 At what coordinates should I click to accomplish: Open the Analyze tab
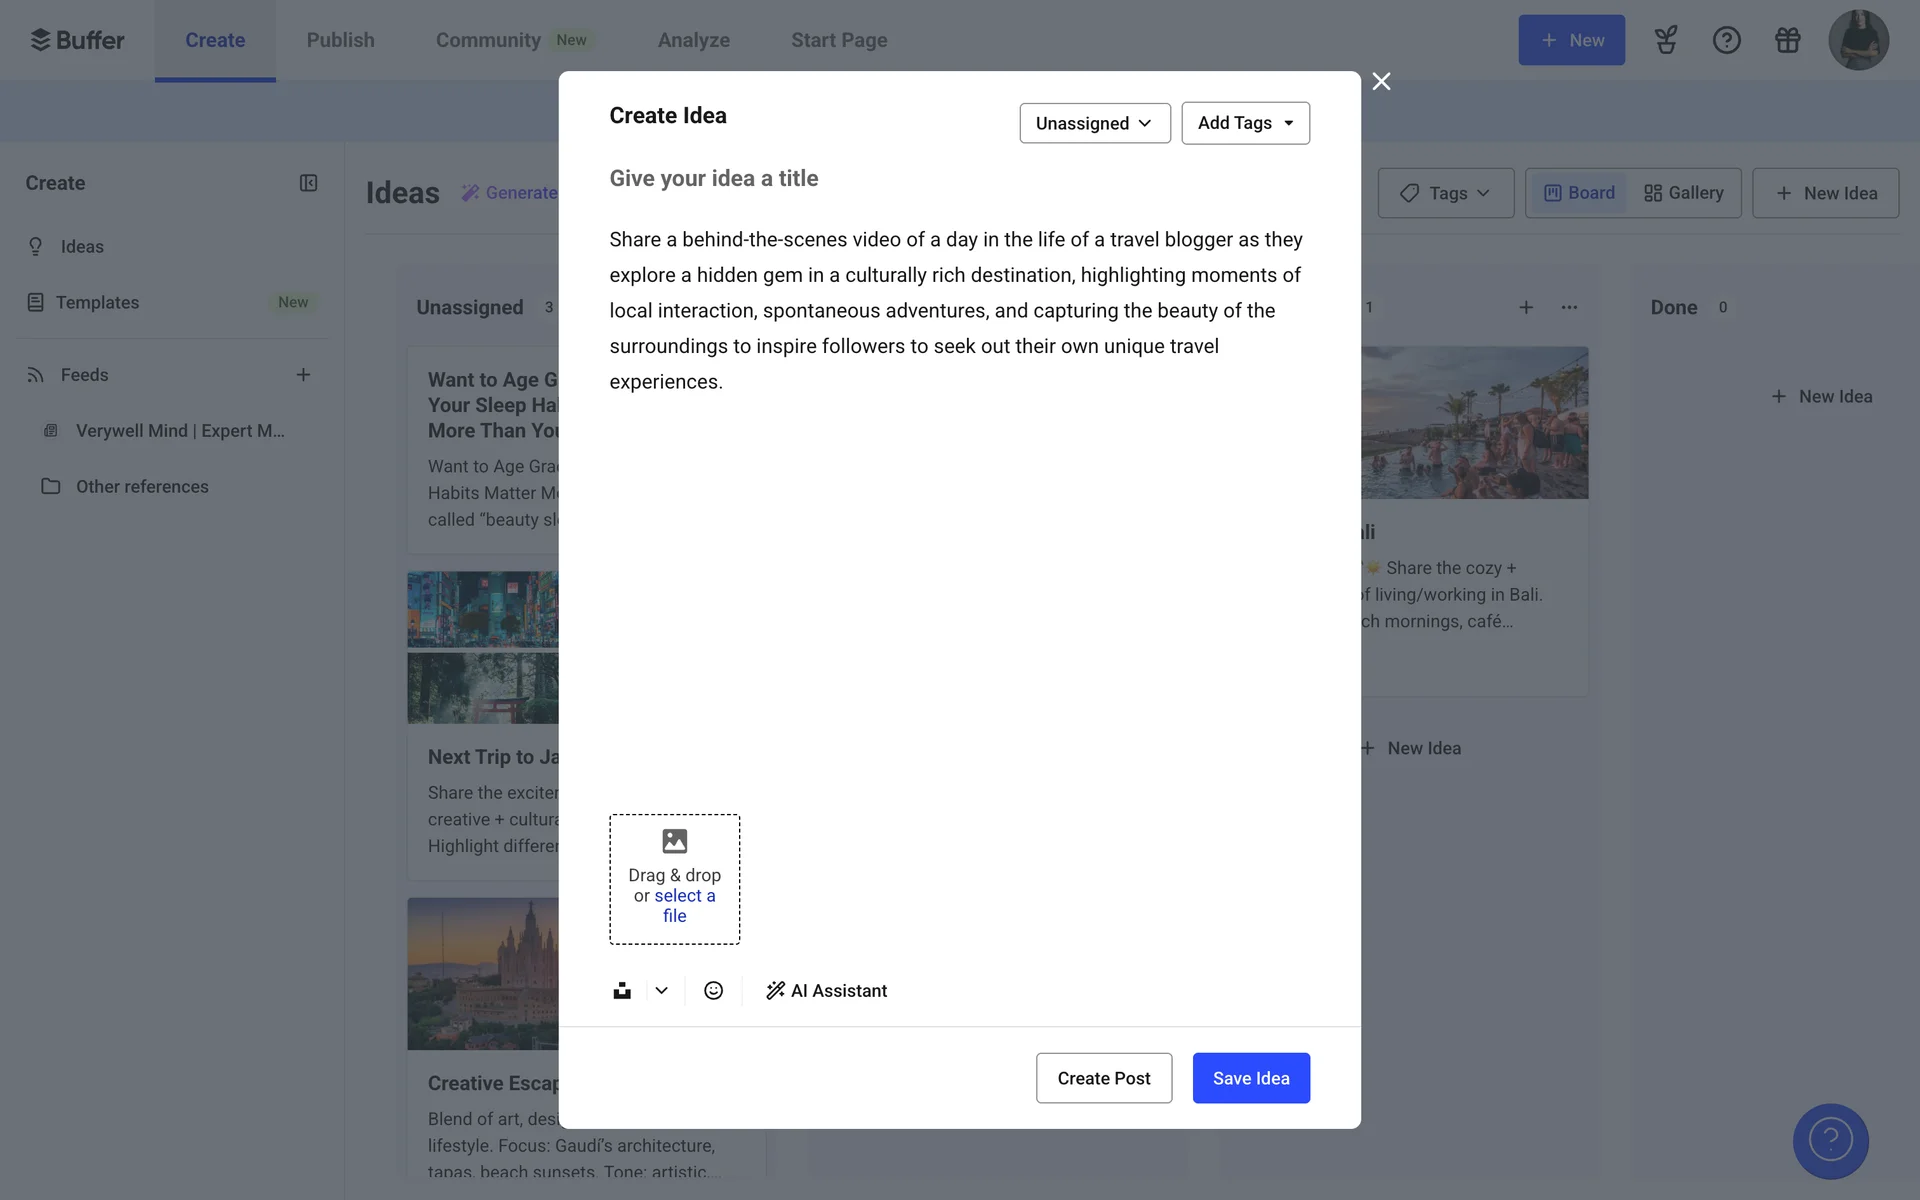pos(693,40)
